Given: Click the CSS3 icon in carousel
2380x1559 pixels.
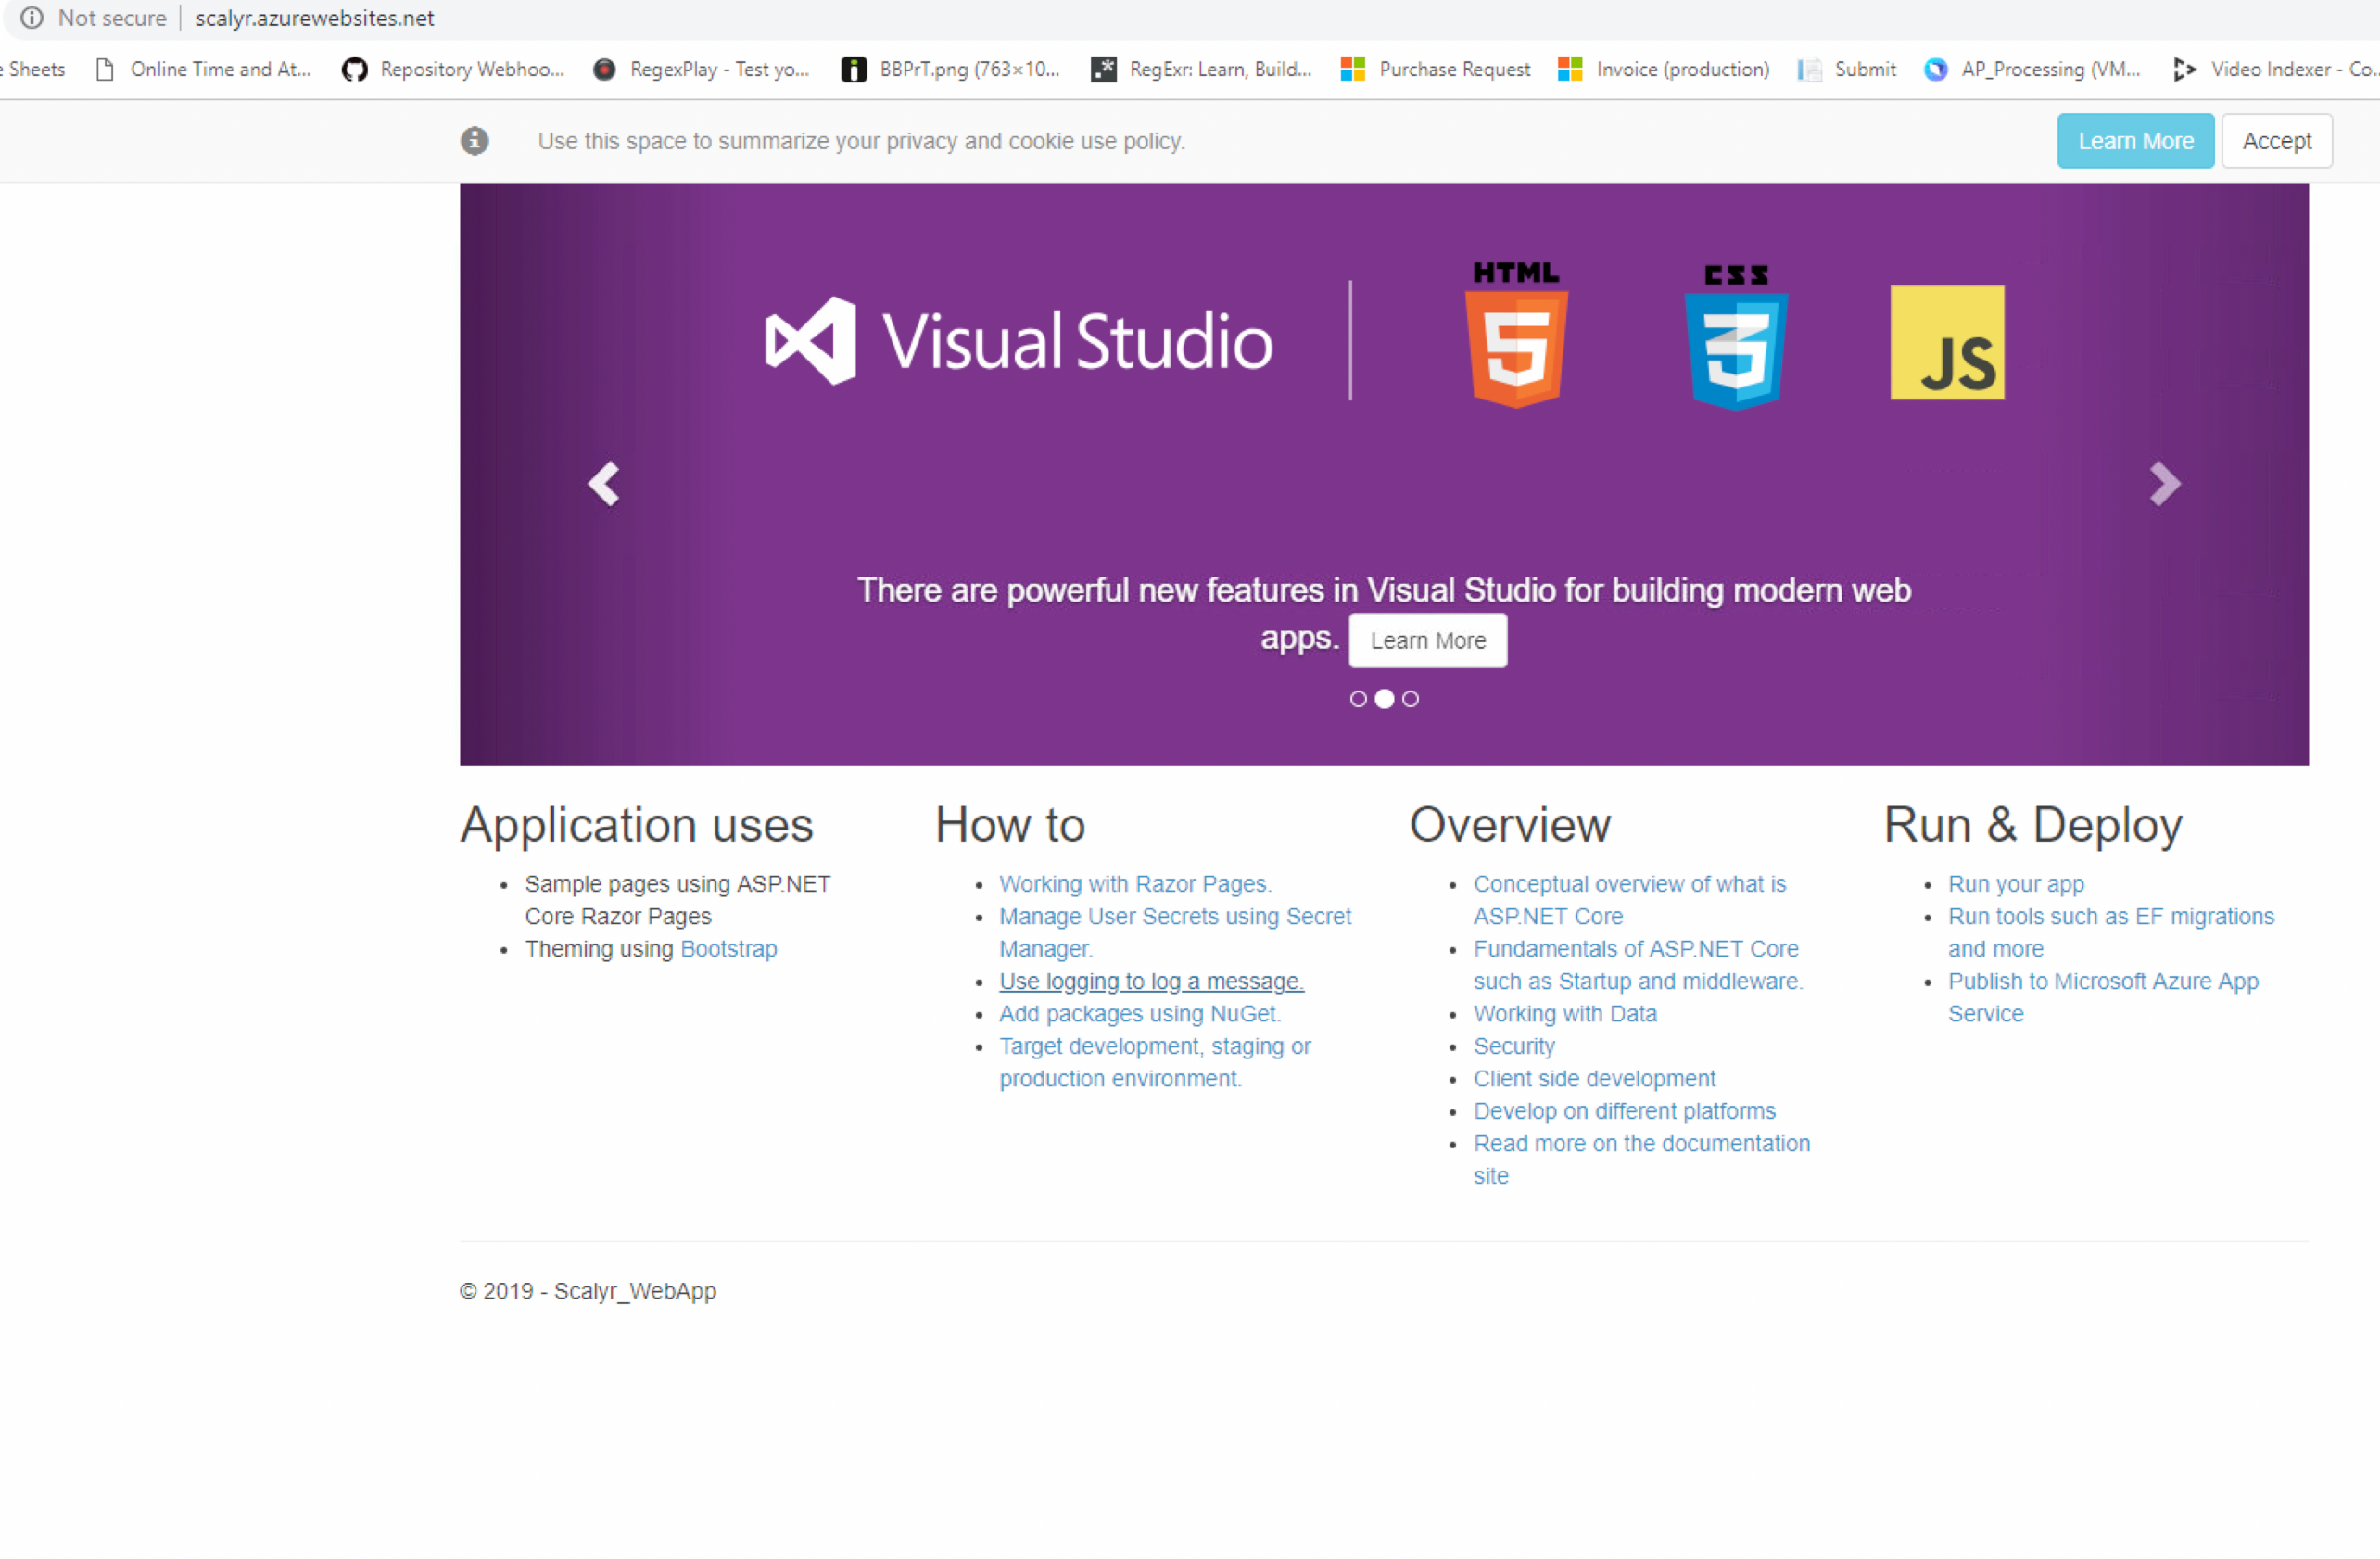Looking at the screenshot, I should pyautogui.click(x=1735, y=336).
